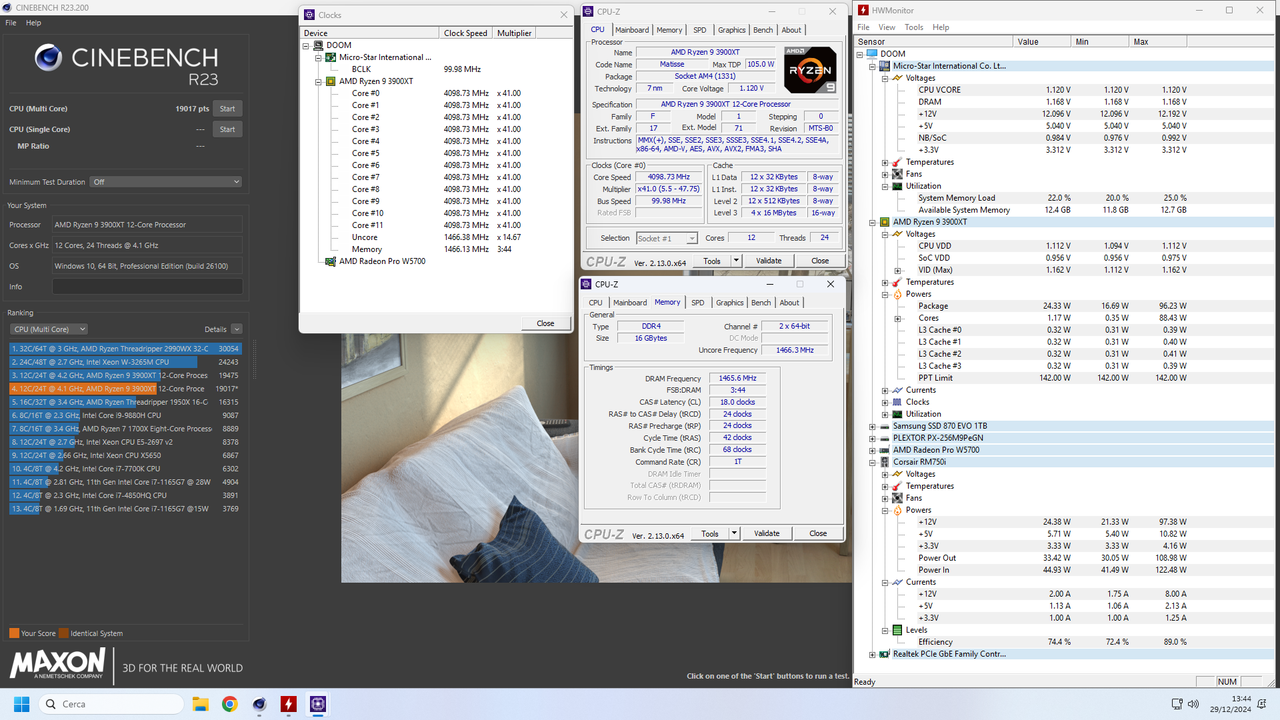Click the DOOM computer icon in HWMonitor tree
The height and width of the screenshot is (720, 1280).
point(873,54)
